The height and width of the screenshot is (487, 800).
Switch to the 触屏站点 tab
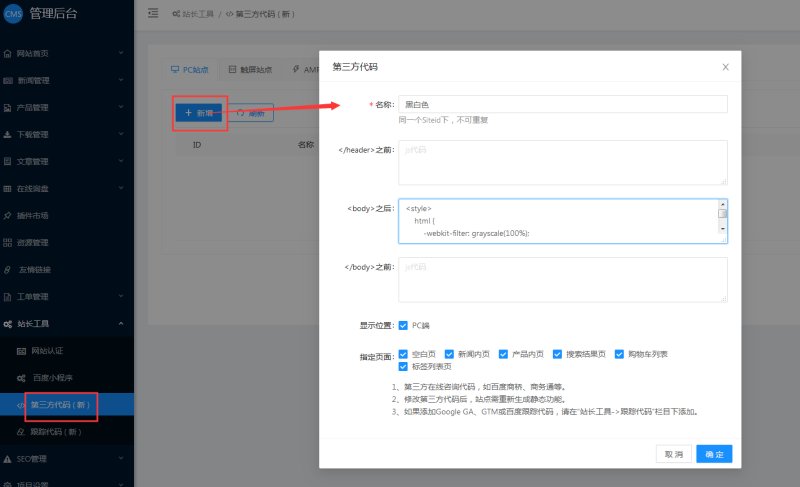pyautogui.click(x=249, y=70)
